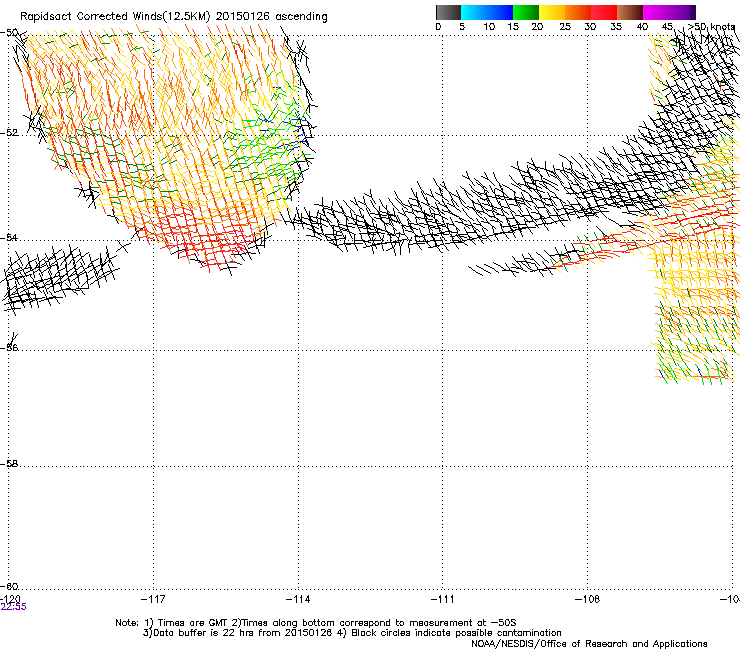Click the orange 25-30 knots legend swatch
The image size is (740, 650).
pos(578,12)
